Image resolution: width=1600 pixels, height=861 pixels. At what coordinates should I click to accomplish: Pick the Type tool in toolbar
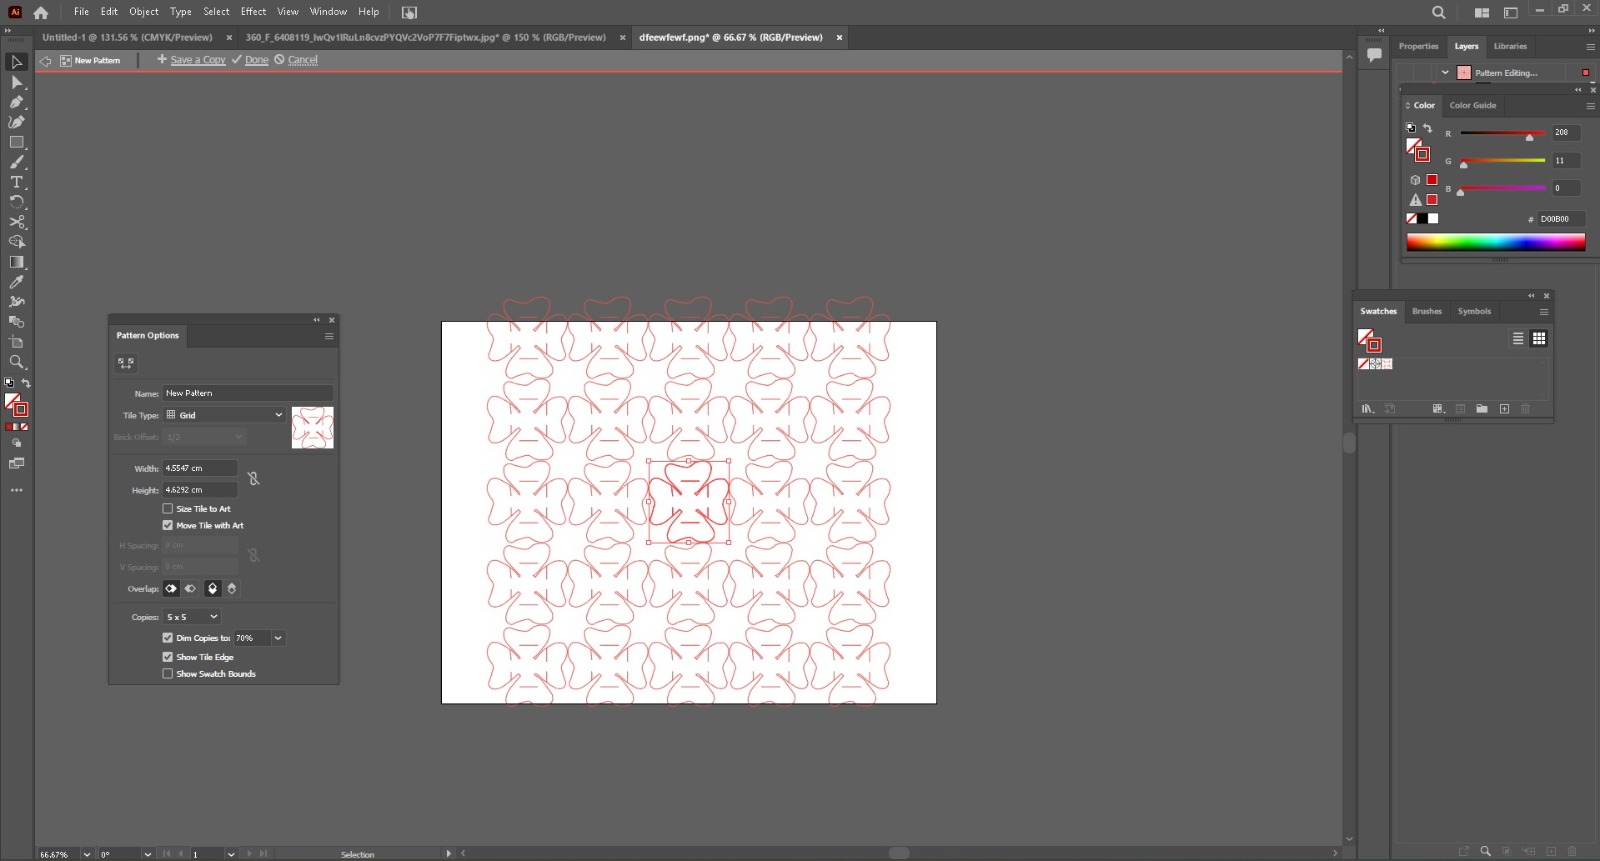[x=17, y=182]
